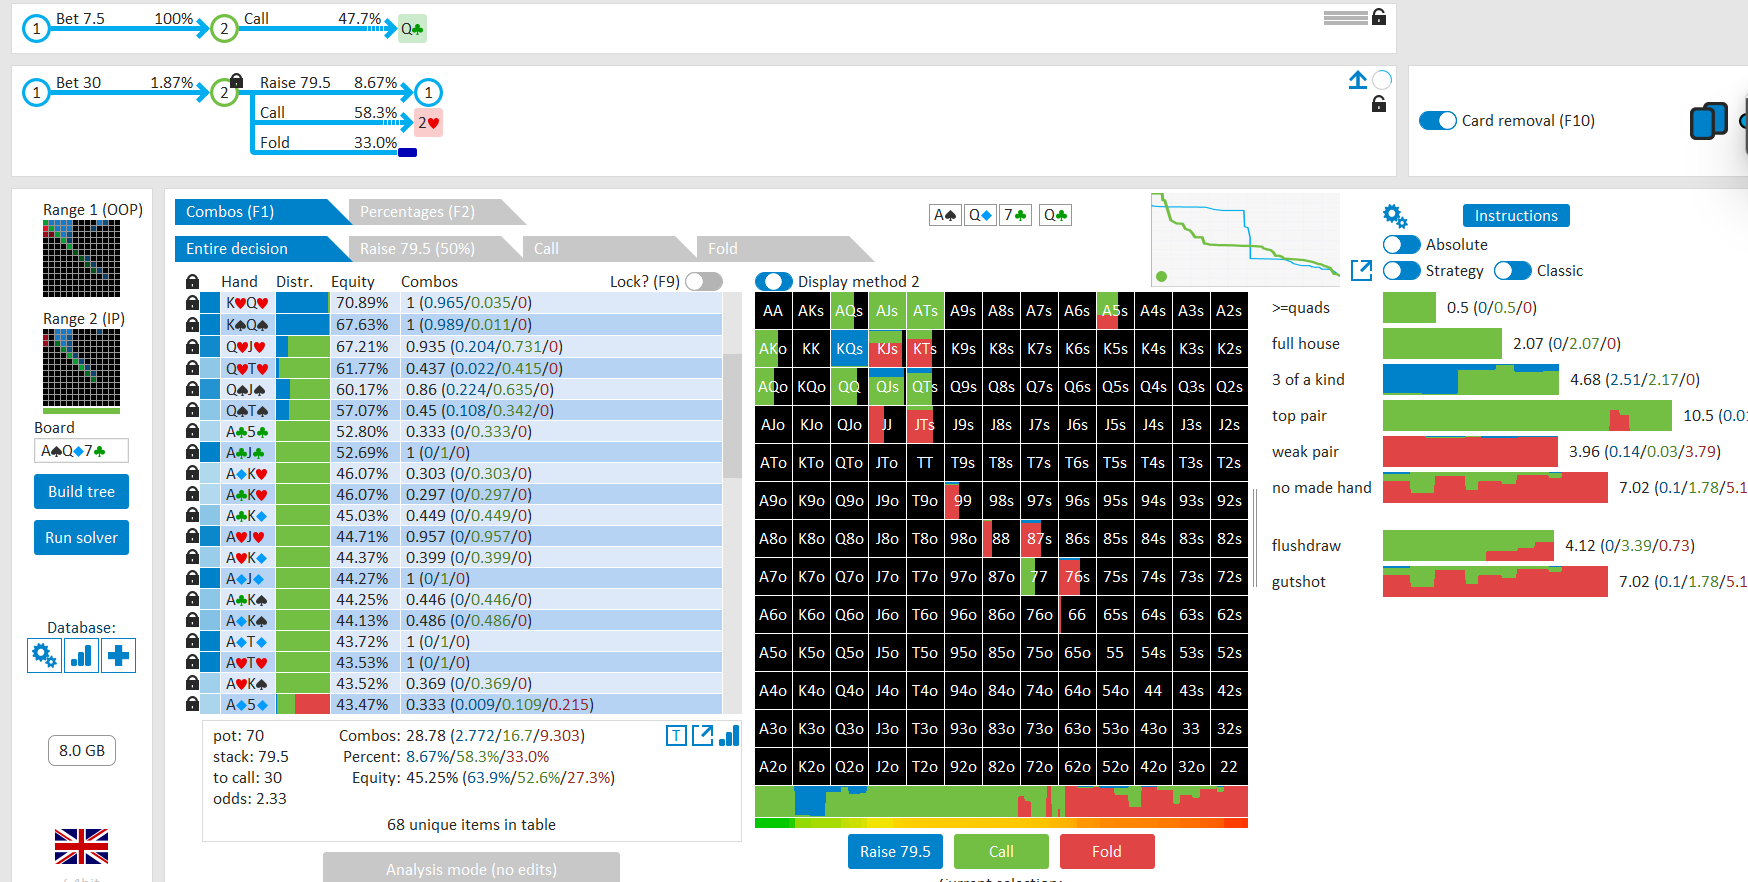Select the AA cell in hand matrix
1748x882 pixels.
773,311
